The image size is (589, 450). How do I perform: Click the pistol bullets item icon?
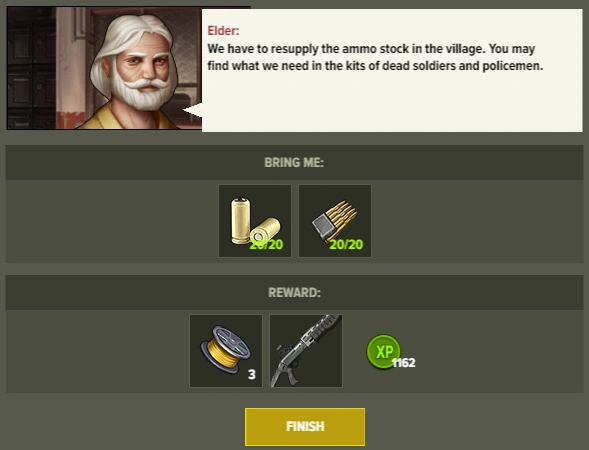pos(255,221)
